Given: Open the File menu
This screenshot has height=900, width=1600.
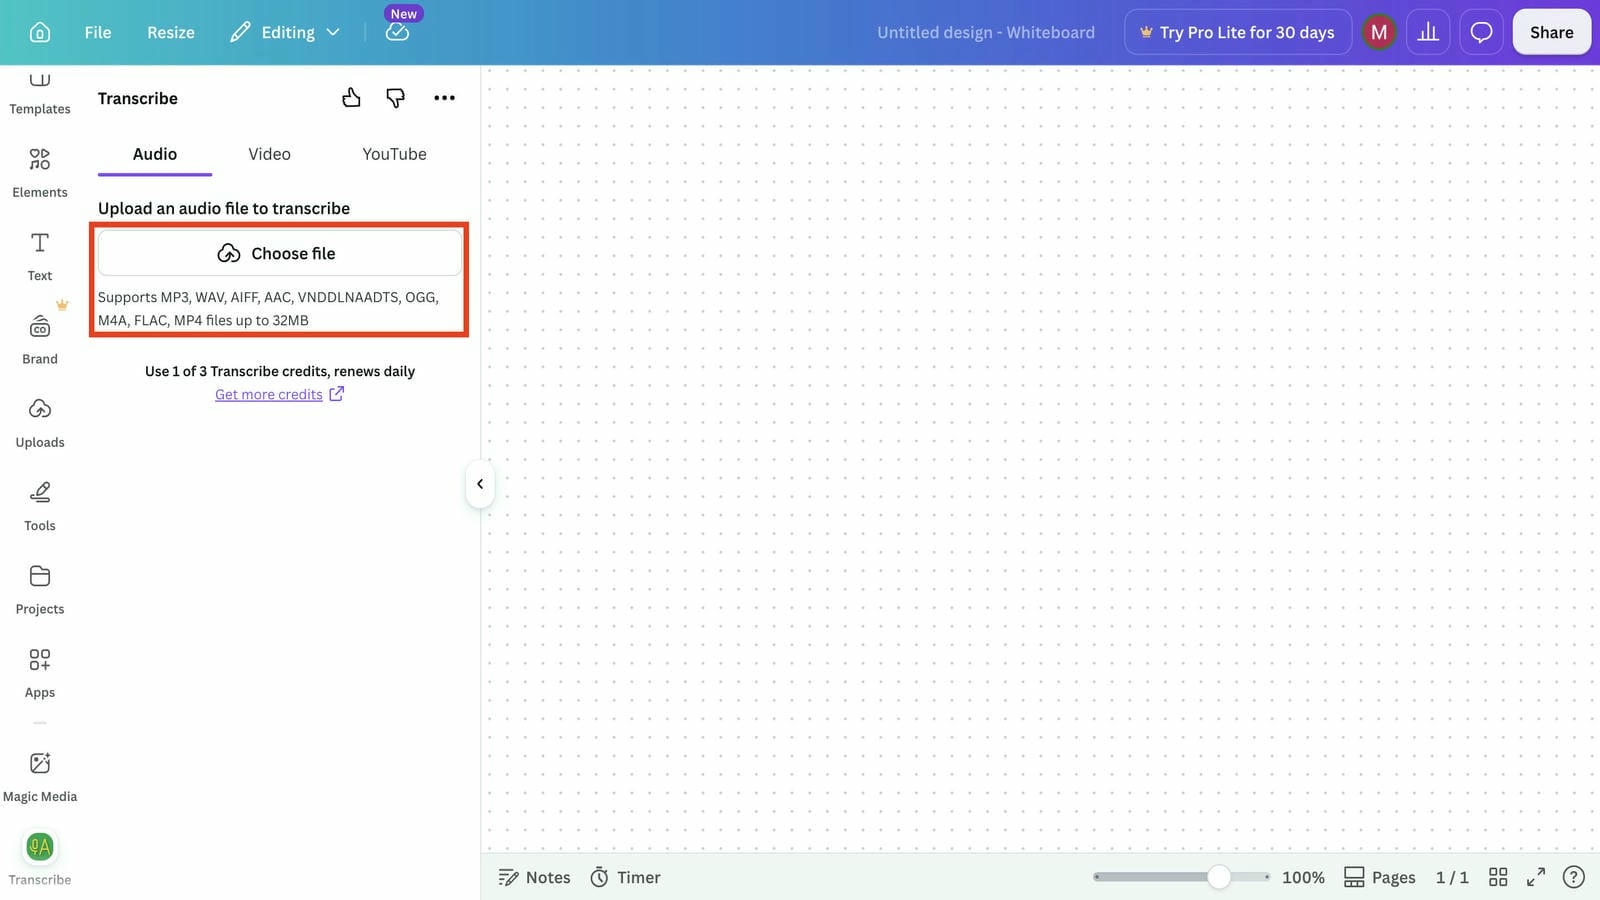Looking at the screenshot, I should point(98,32).
